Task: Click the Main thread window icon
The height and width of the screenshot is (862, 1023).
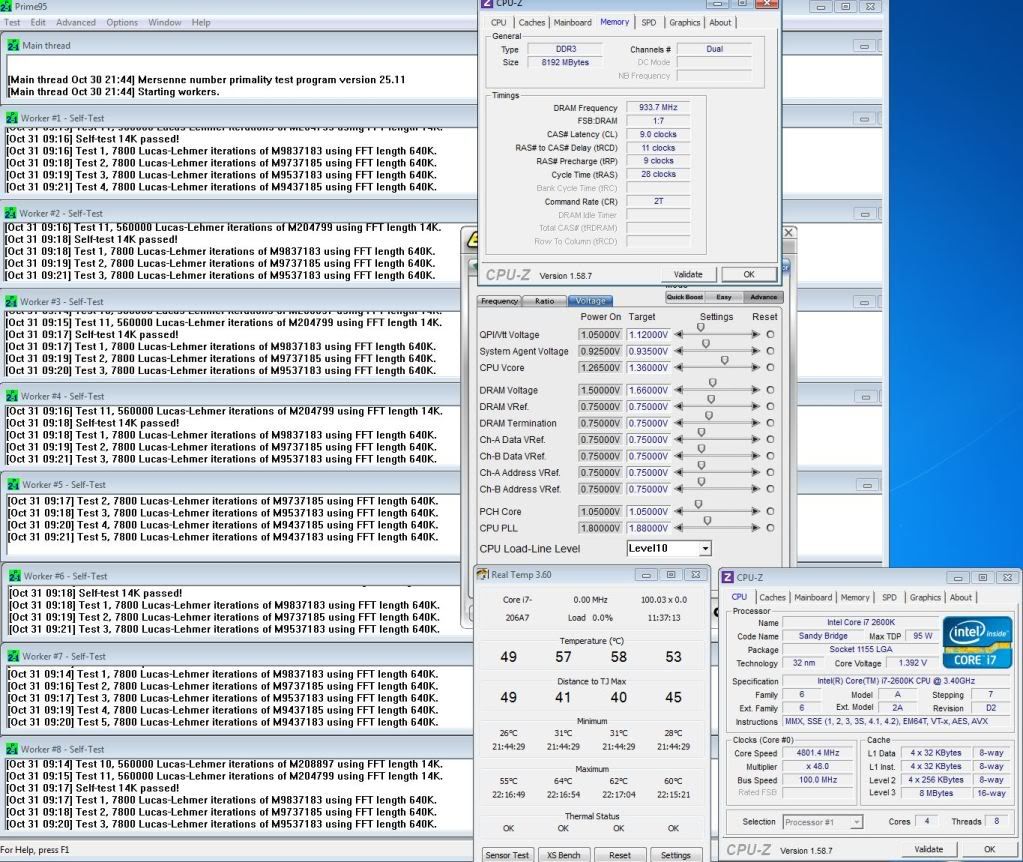Action: 13,46
